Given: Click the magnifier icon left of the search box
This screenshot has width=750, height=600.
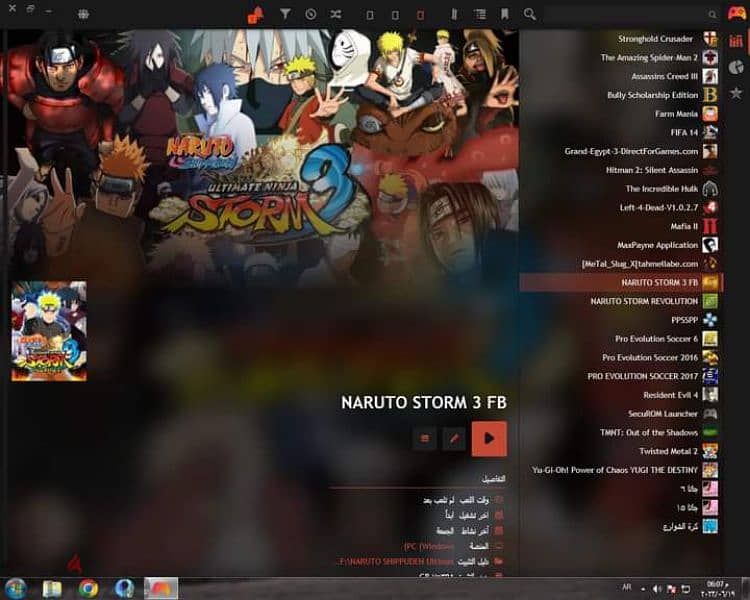Looking at the screenshot, I should coord(529,14).
